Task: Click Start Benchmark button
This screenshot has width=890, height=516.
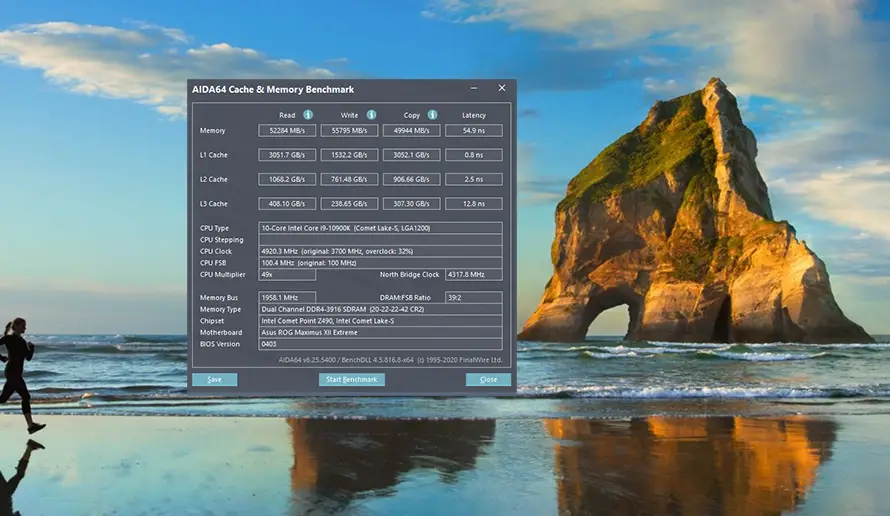Action: pyautogui.click(x=351, y=379)
